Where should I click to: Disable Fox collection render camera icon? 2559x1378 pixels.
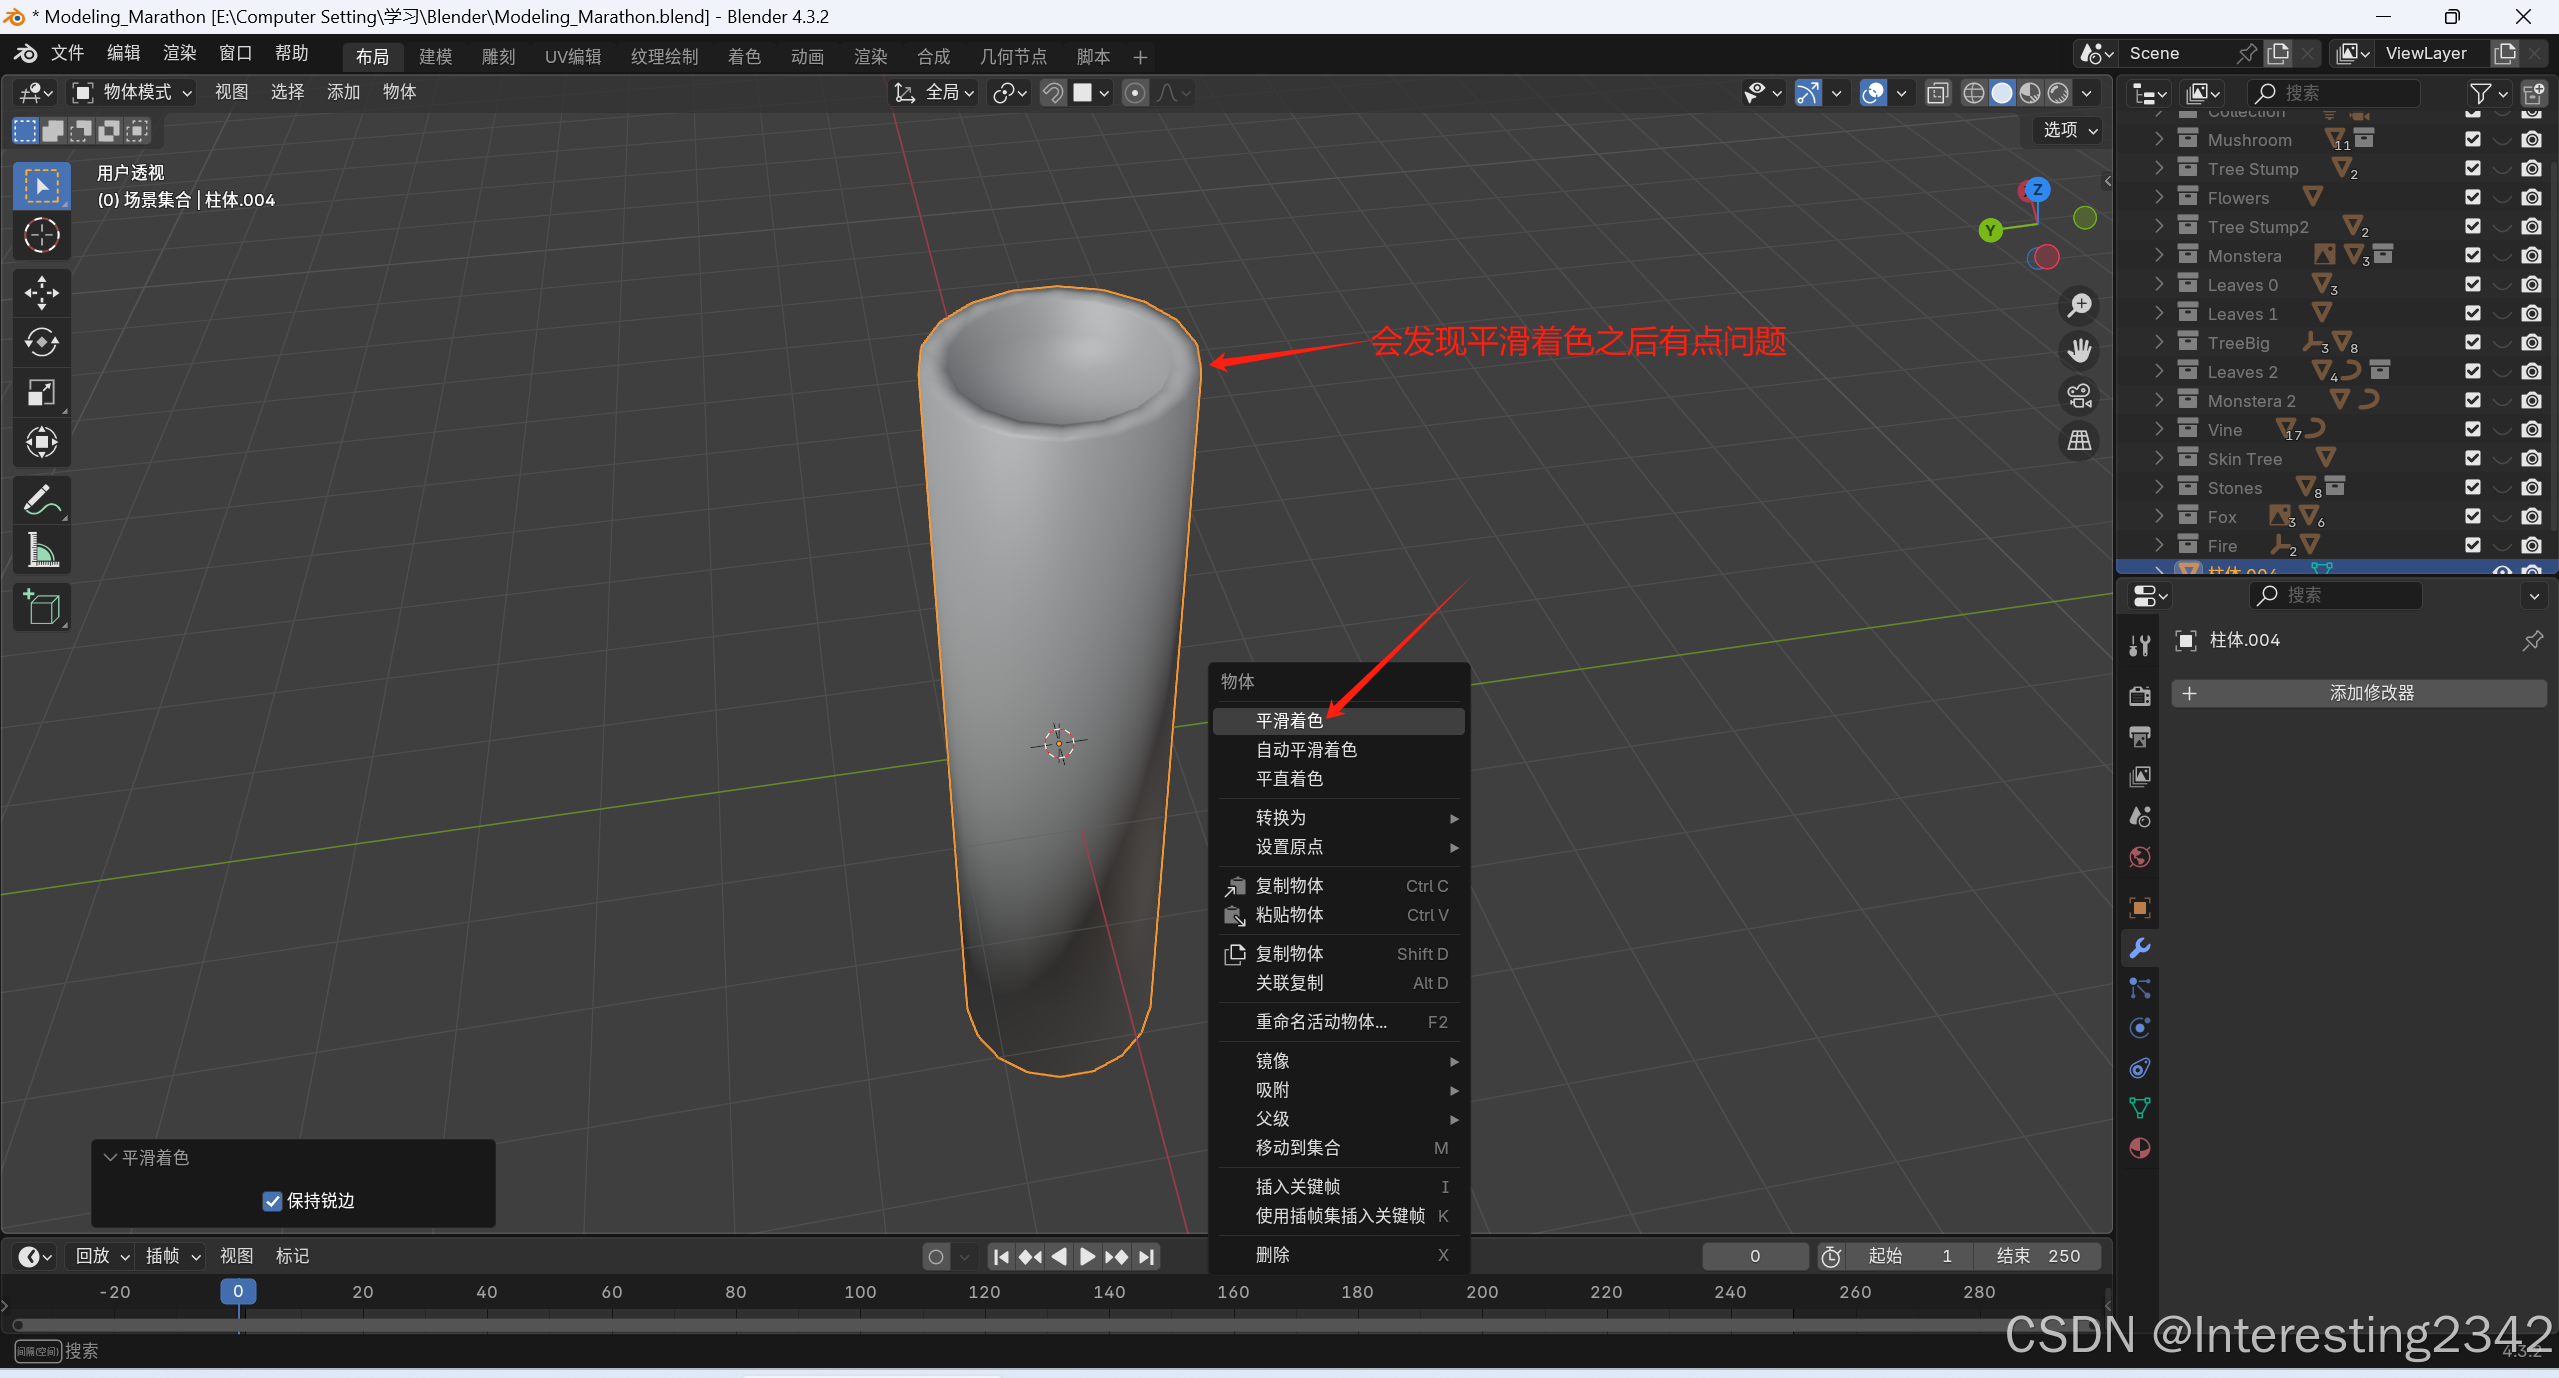[2531, 517]
